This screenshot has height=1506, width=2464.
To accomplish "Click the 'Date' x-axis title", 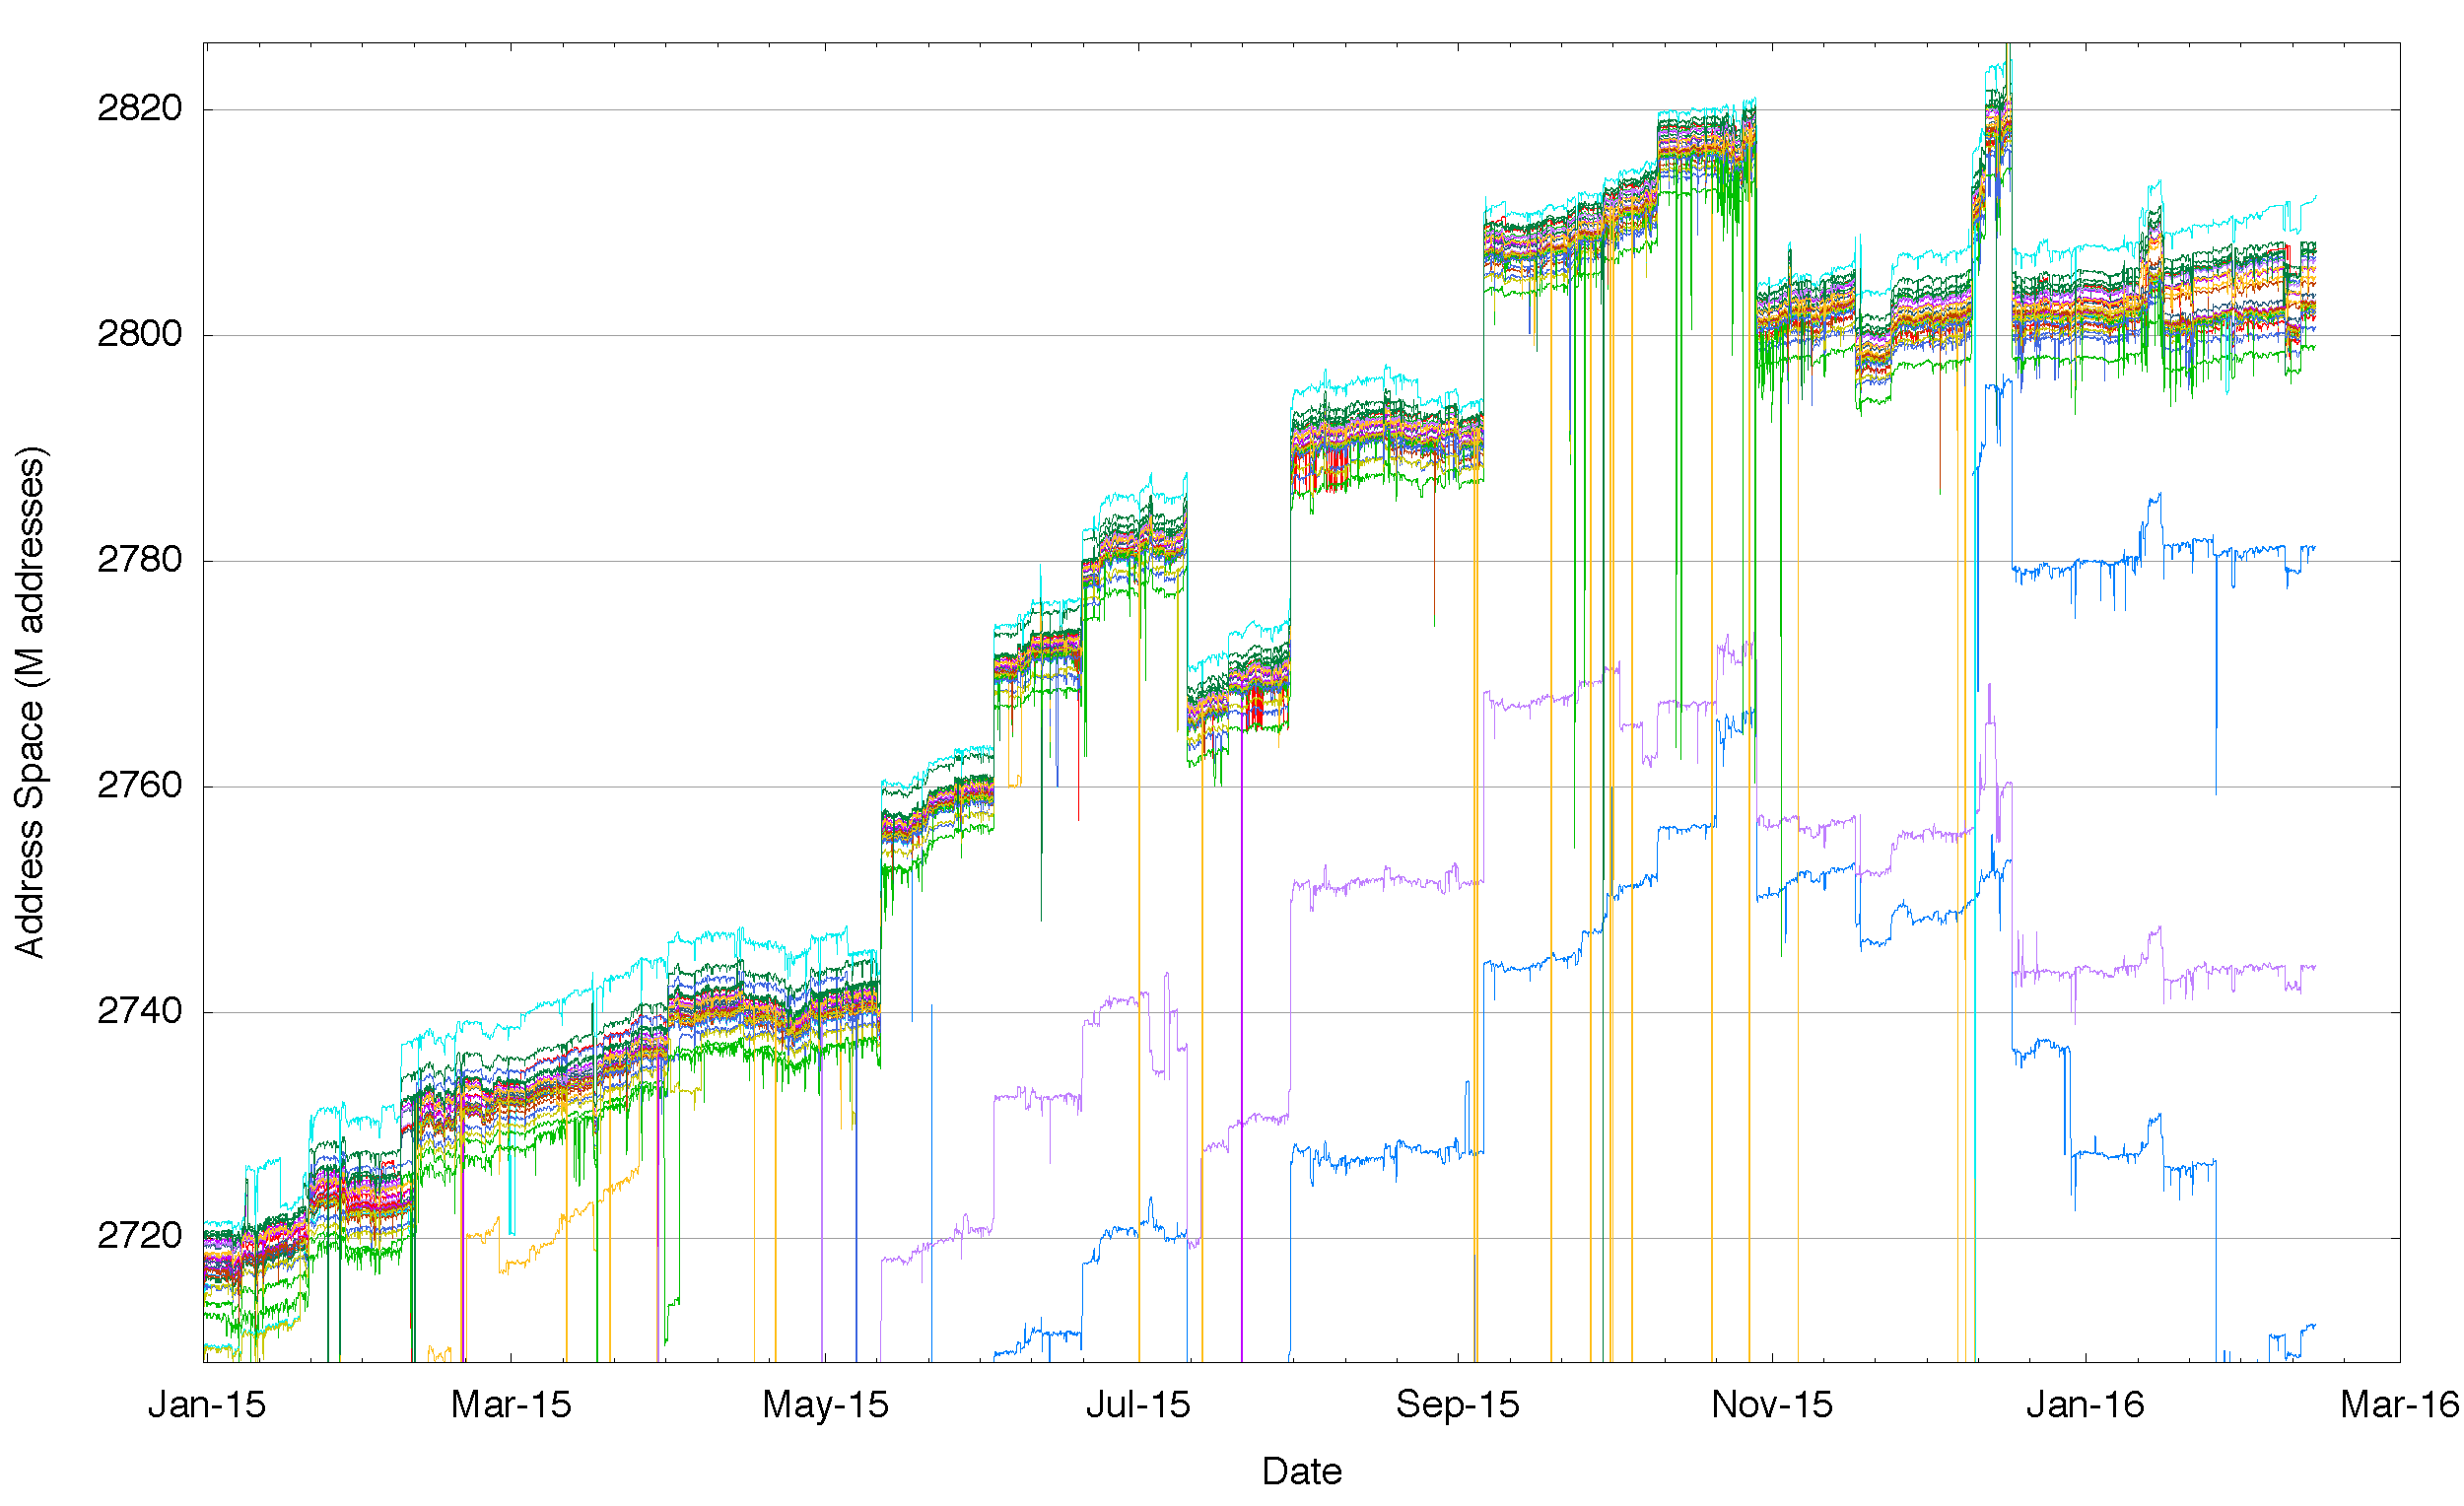I will [1301, 1472].
